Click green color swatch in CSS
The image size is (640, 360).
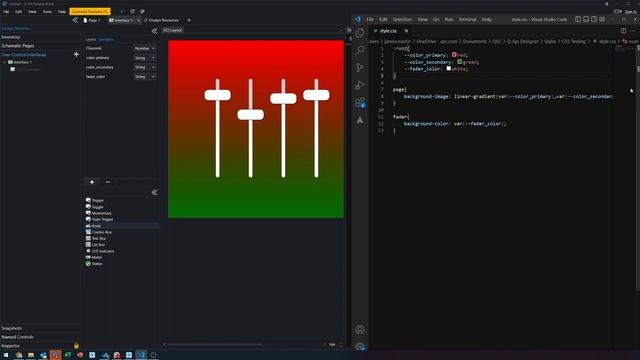click(x=460, y=62)
